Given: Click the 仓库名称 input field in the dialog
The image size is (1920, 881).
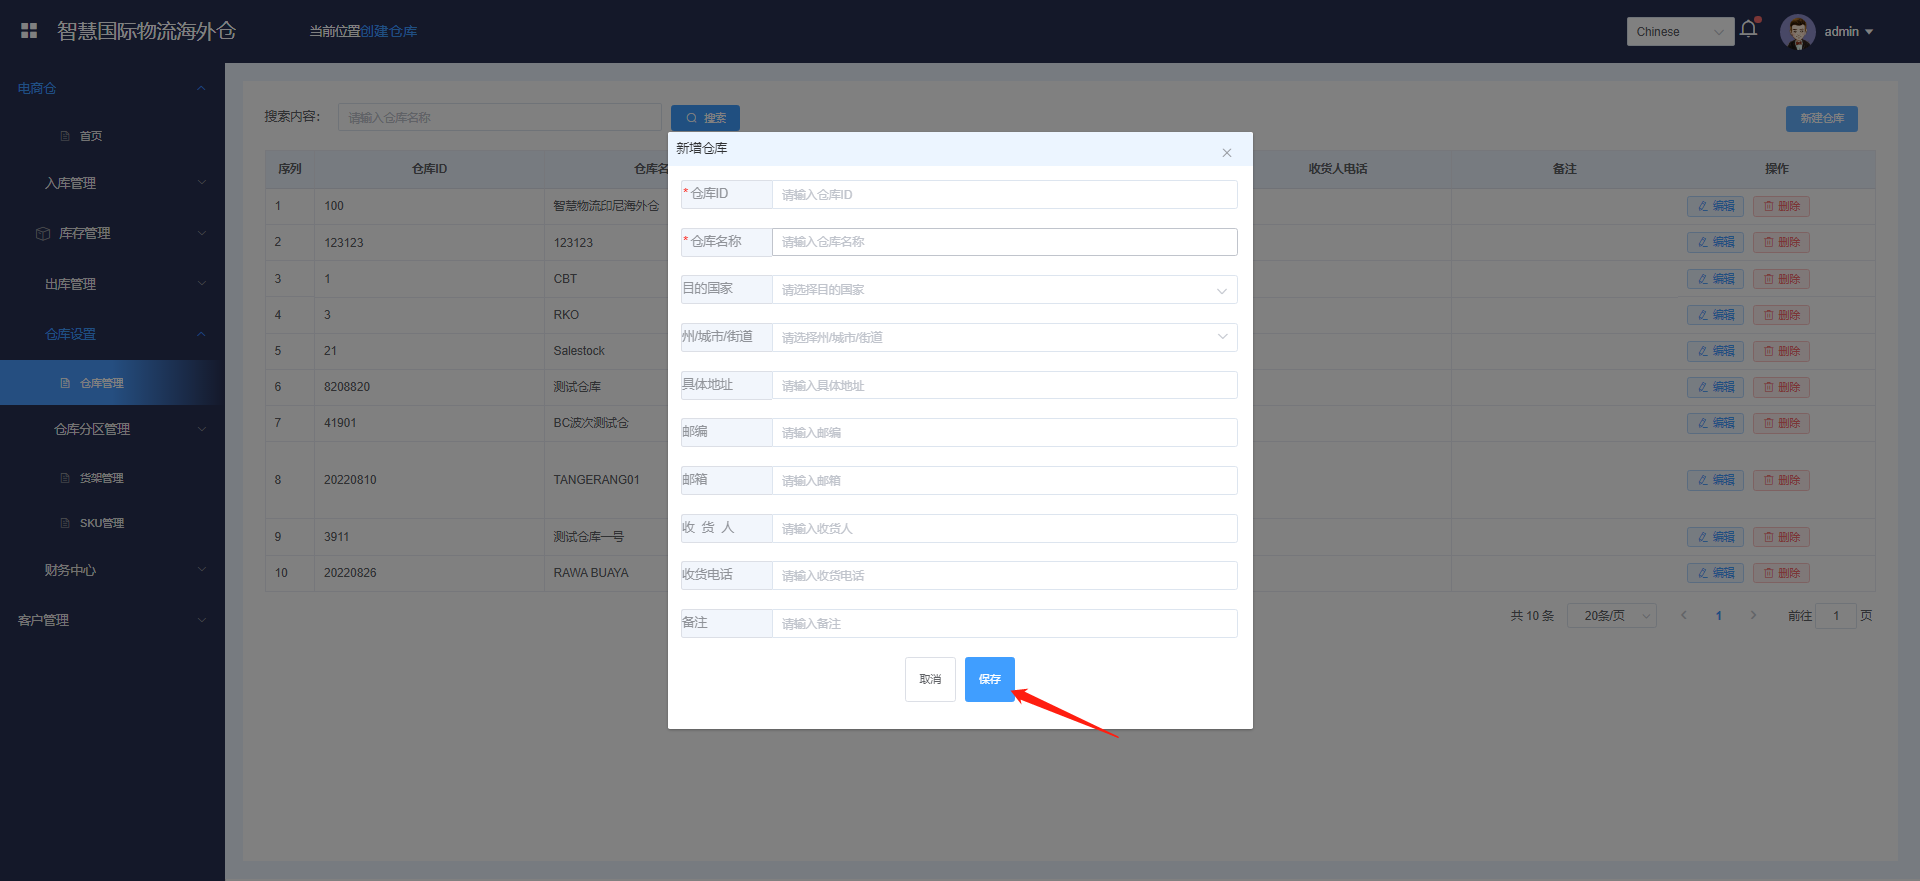Looking at the screenshot, I should (x=1004, y=242).
